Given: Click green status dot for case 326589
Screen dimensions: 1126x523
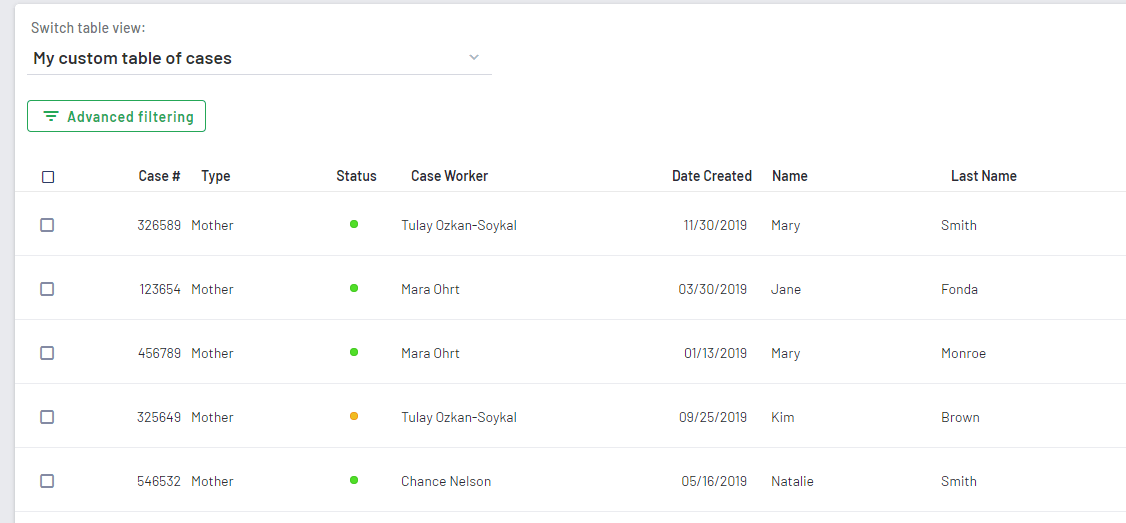Looking at the screenshot, I should click(354, 224).
